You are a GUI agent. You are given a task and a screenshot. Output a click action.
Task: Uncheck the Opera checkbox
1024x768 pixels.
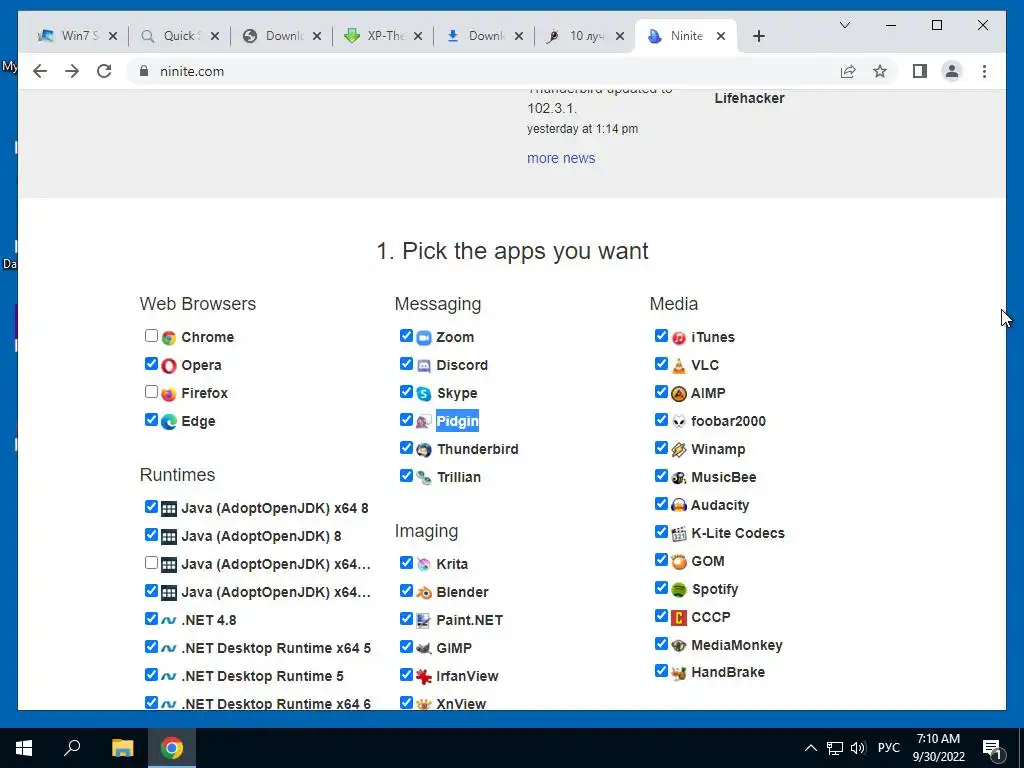(x=151, y=364)
